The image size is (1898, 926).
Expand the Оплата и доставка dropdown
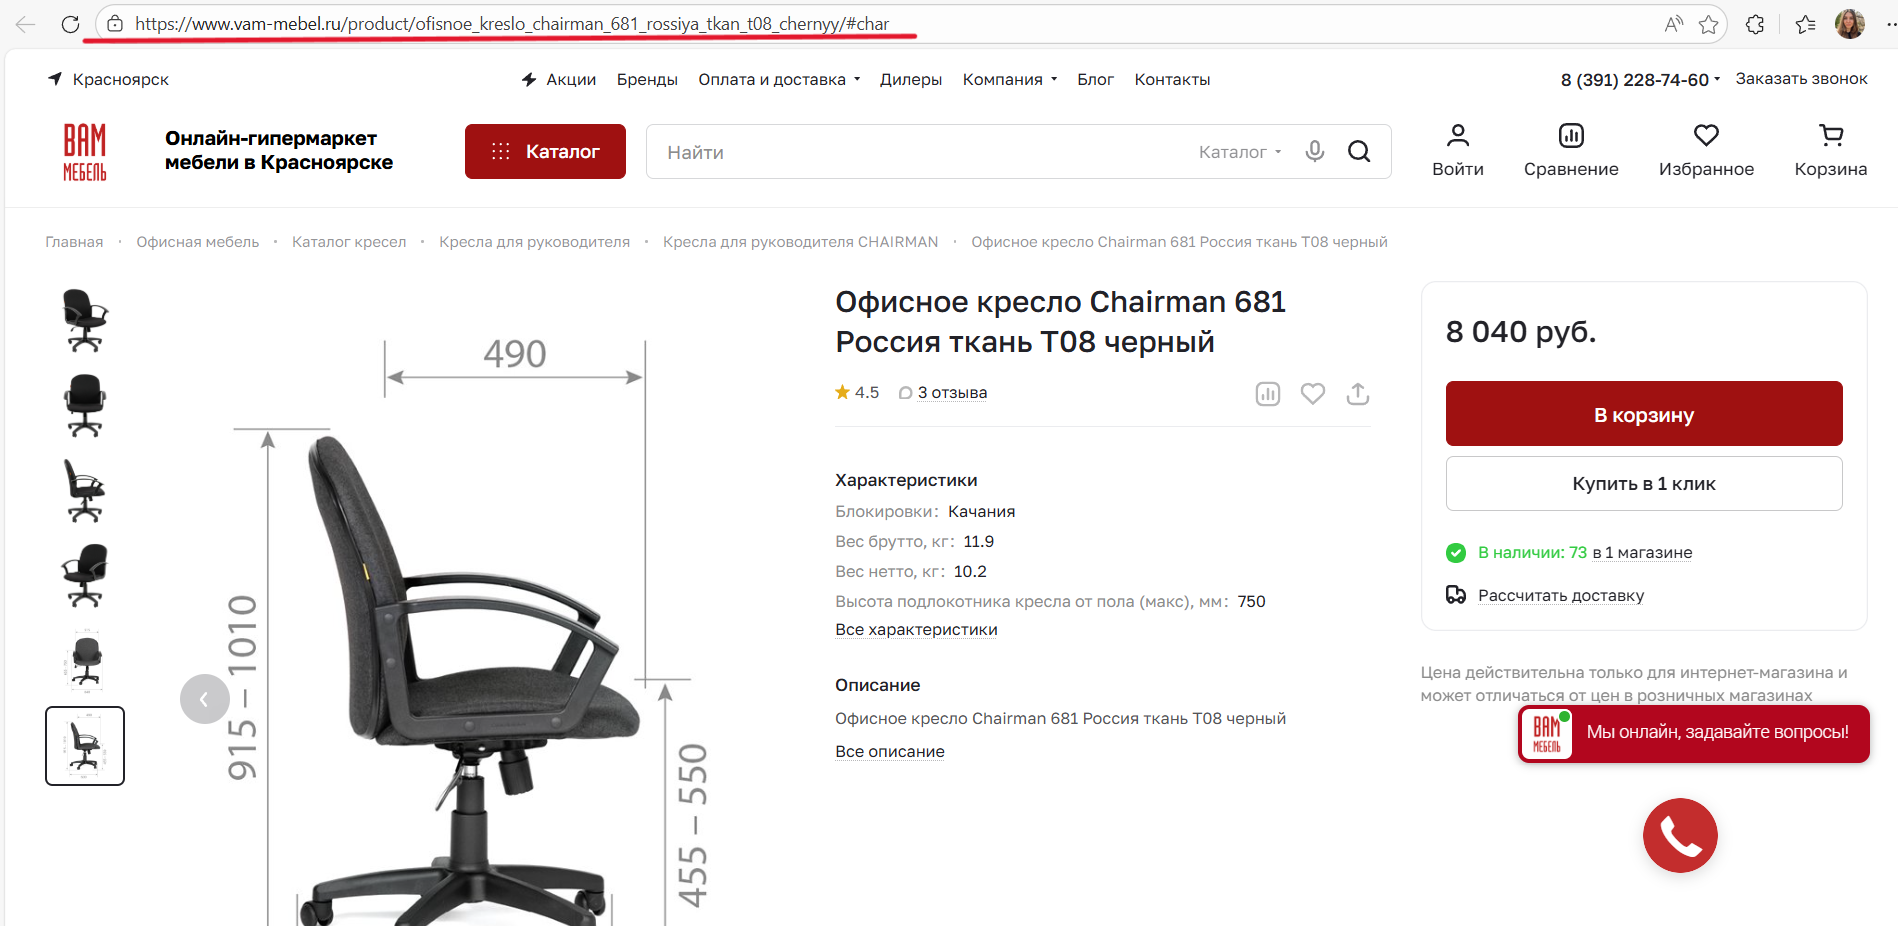779,79
